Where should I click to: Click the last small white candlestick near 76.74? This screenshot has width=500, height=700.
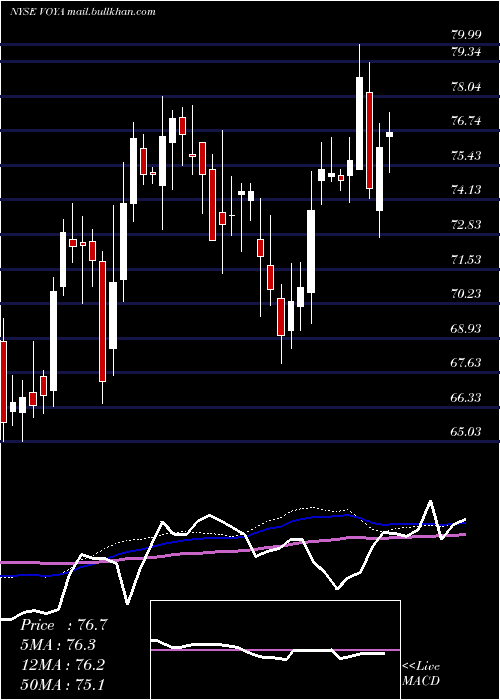coord(389,134)
